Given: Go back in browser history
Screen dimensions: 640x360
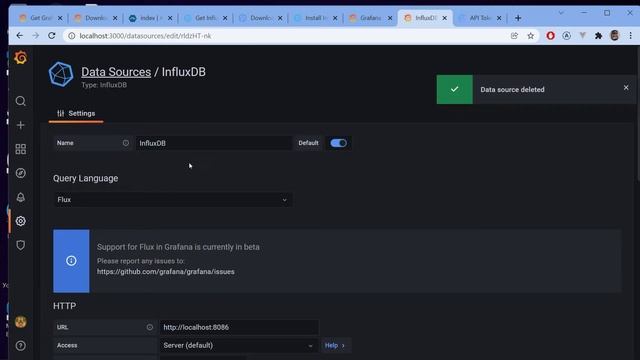Looking at the screenshot, I should coord(20,36).
